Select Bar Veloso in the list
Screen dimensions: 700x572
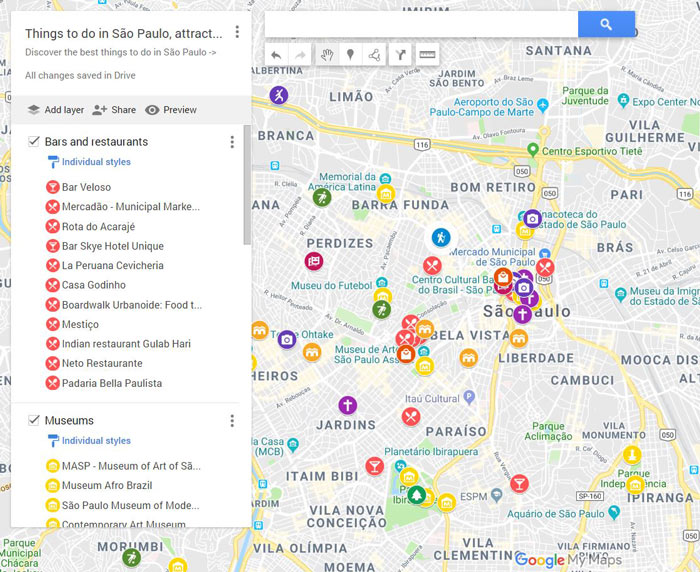(78, 187)
